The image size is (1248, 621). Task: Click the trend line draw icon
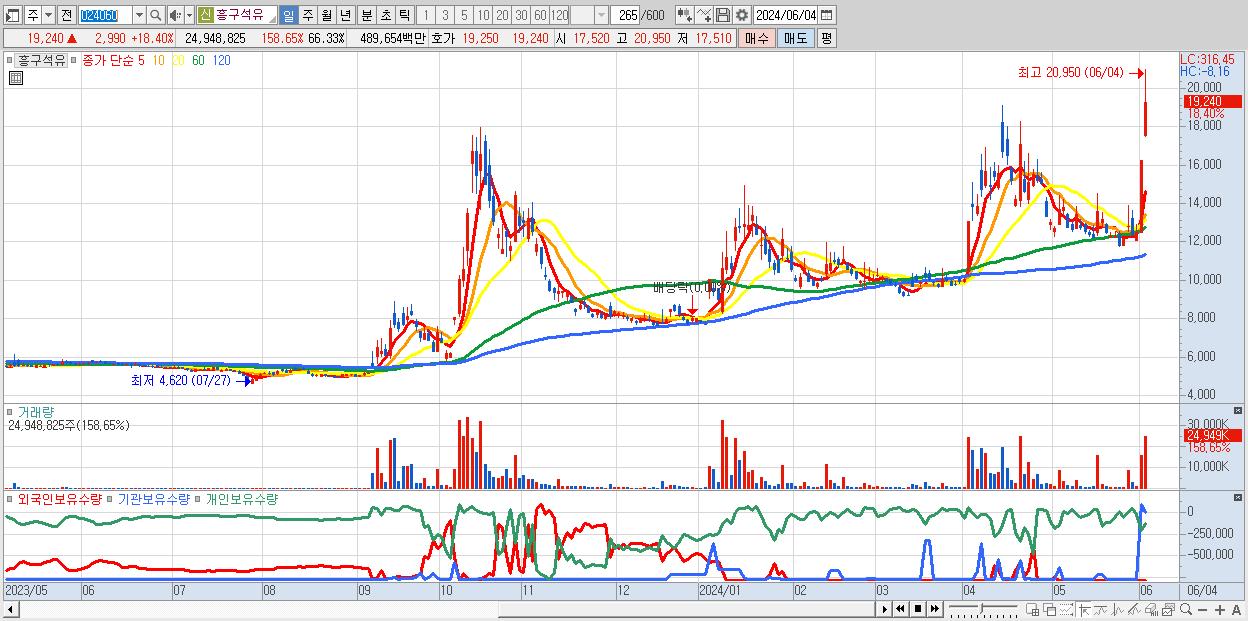click(x=1101, y=610)
